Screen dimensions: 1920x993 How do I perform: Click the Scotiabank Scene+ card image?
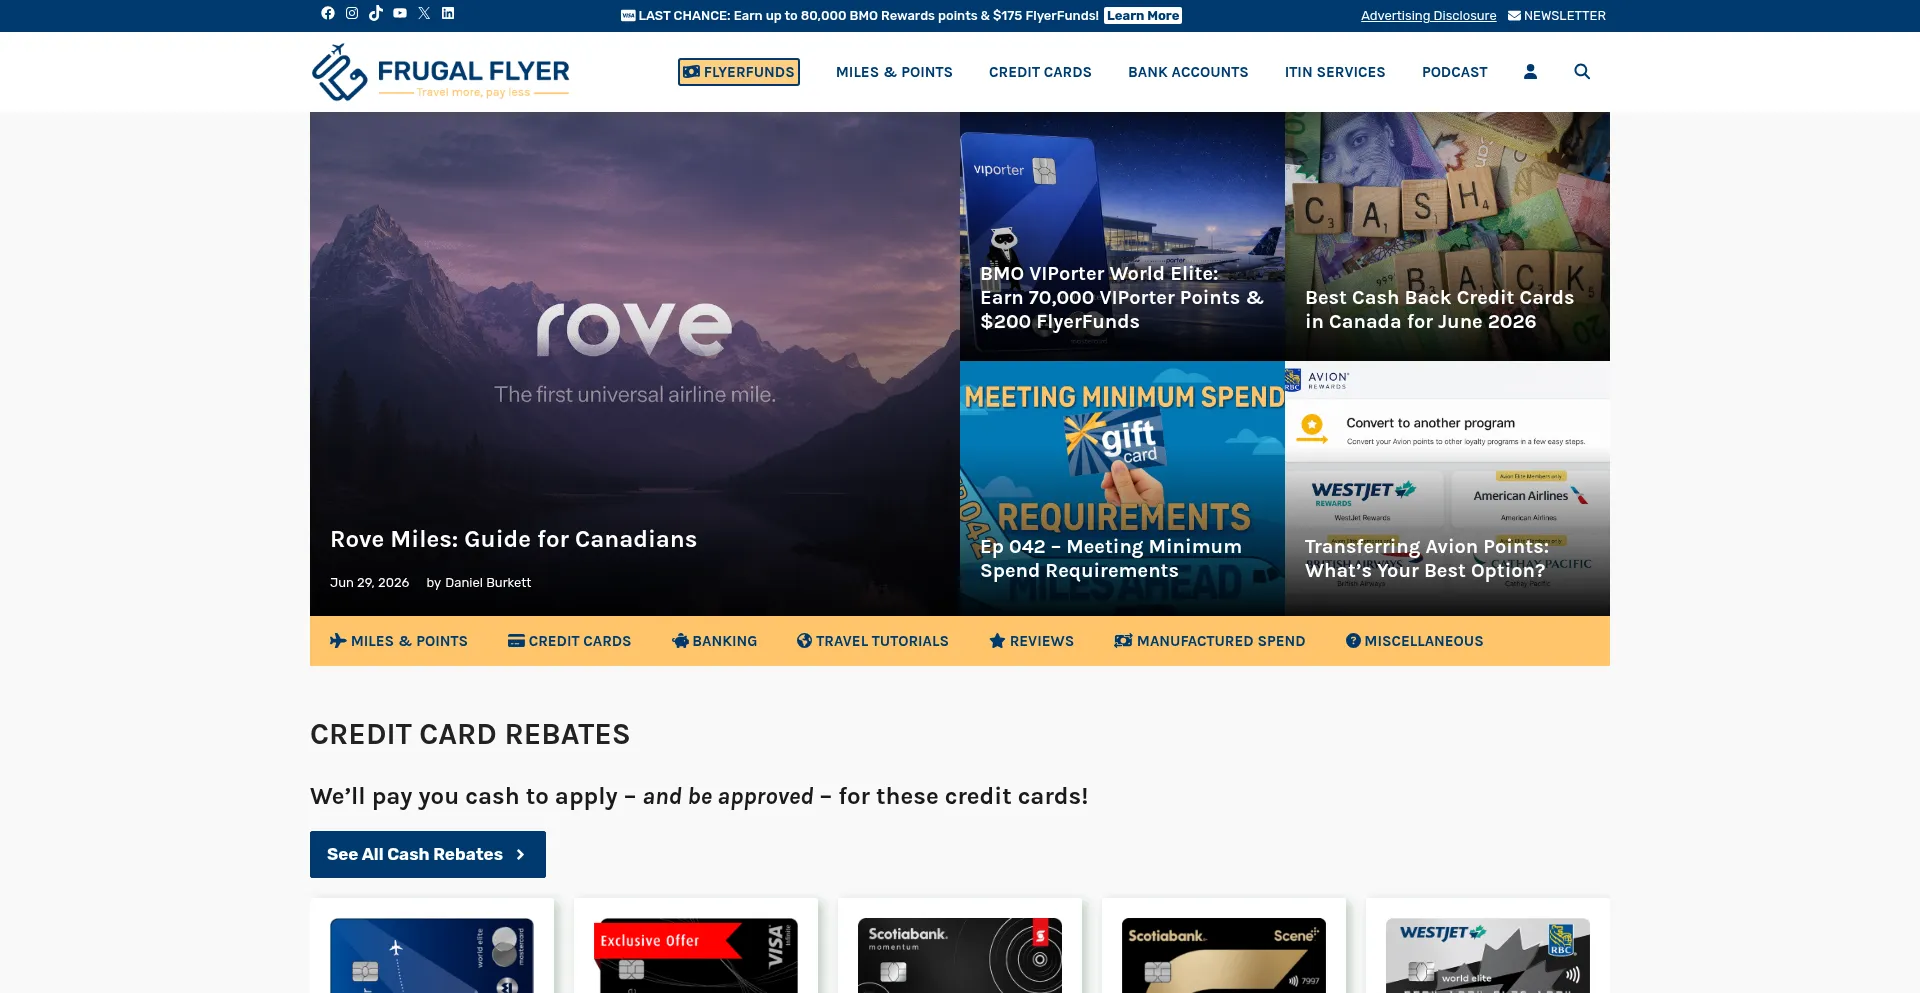[x=1224, y=956]
